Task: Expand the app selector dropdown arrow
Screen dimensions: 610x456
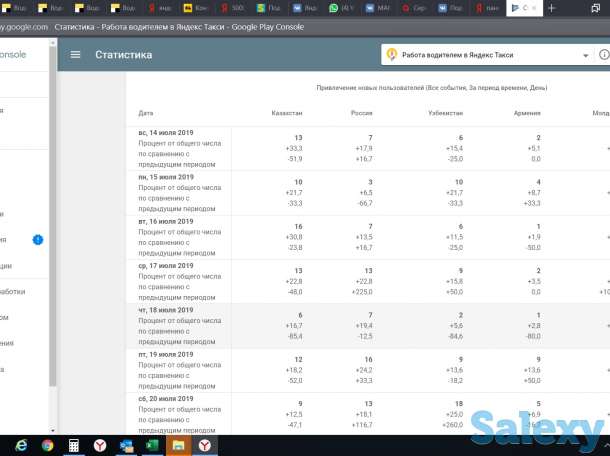Action: (x=586, y=55)
